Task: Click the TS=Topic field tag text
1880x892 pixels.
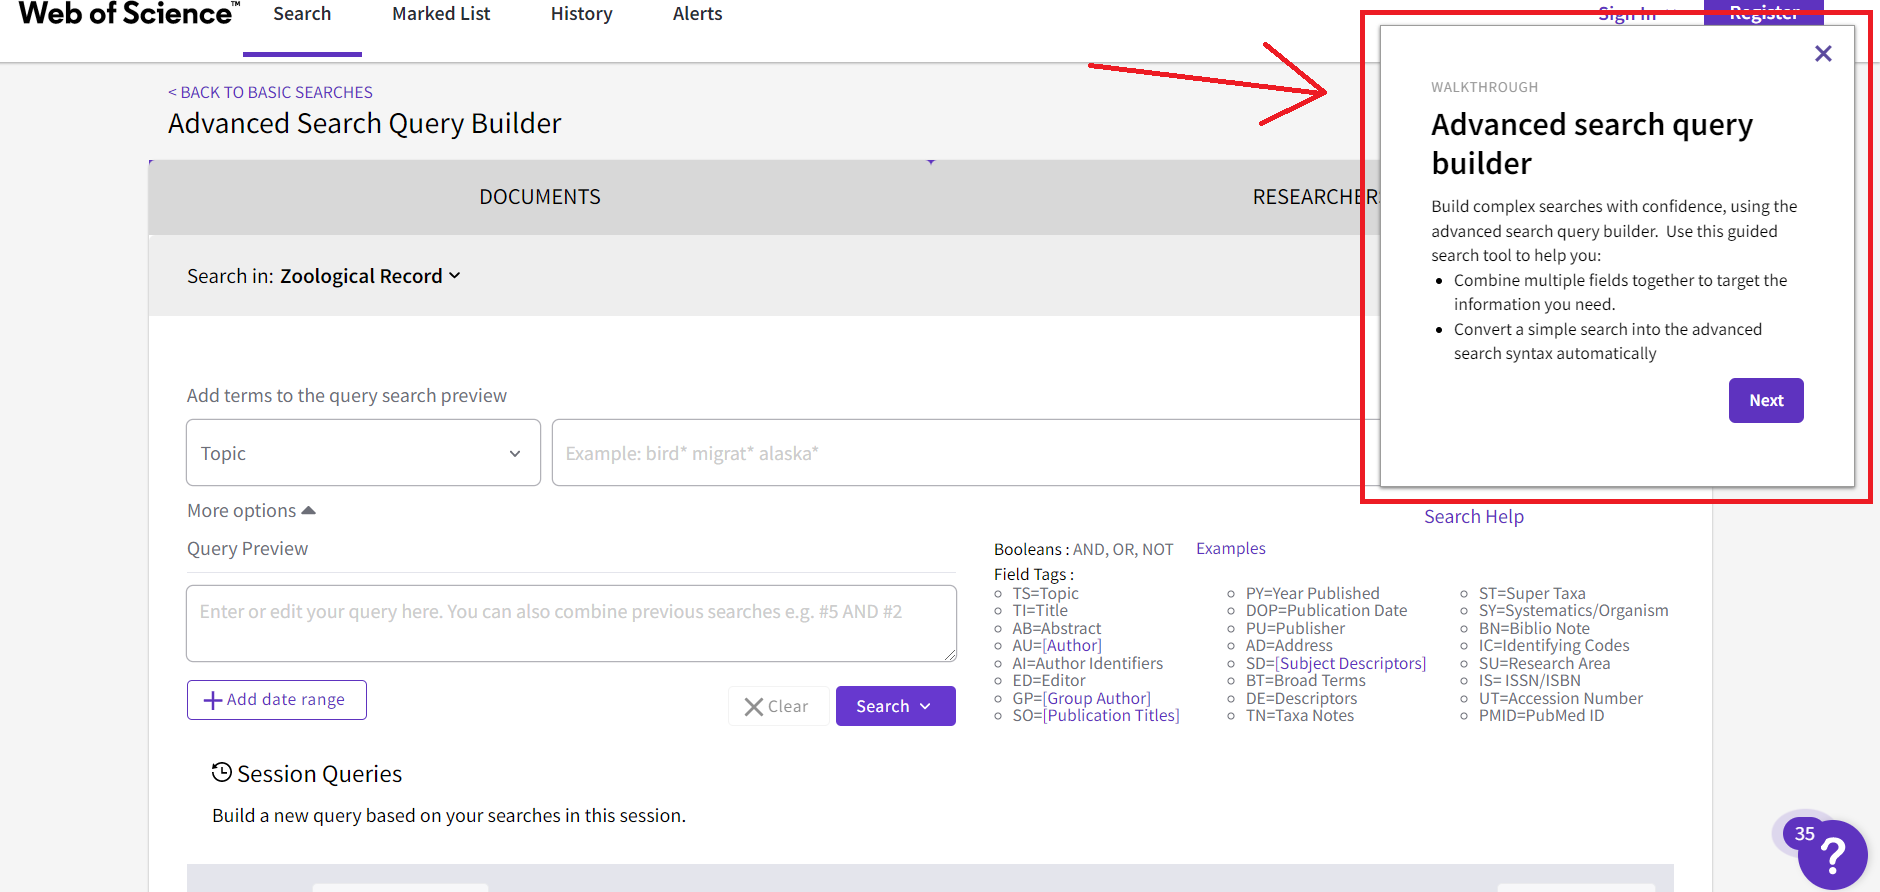Action: pos(1045,593)
